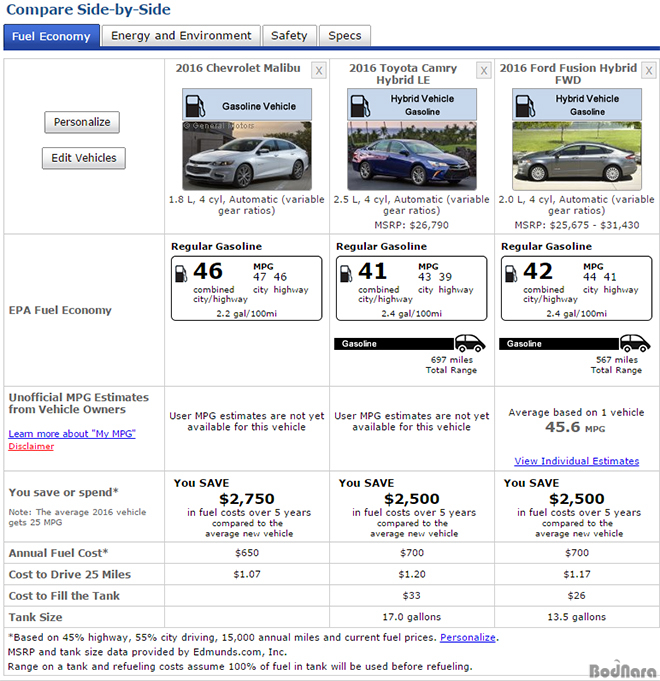Viewport: 660px width, 681px height.
Task: Click the "697 miles Total Range" text
Action: 452,365
